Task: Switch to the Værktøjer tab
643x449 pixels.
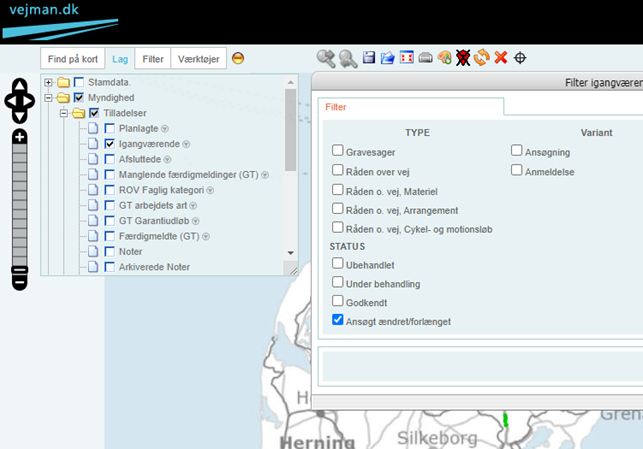Action: coord(198,59)
